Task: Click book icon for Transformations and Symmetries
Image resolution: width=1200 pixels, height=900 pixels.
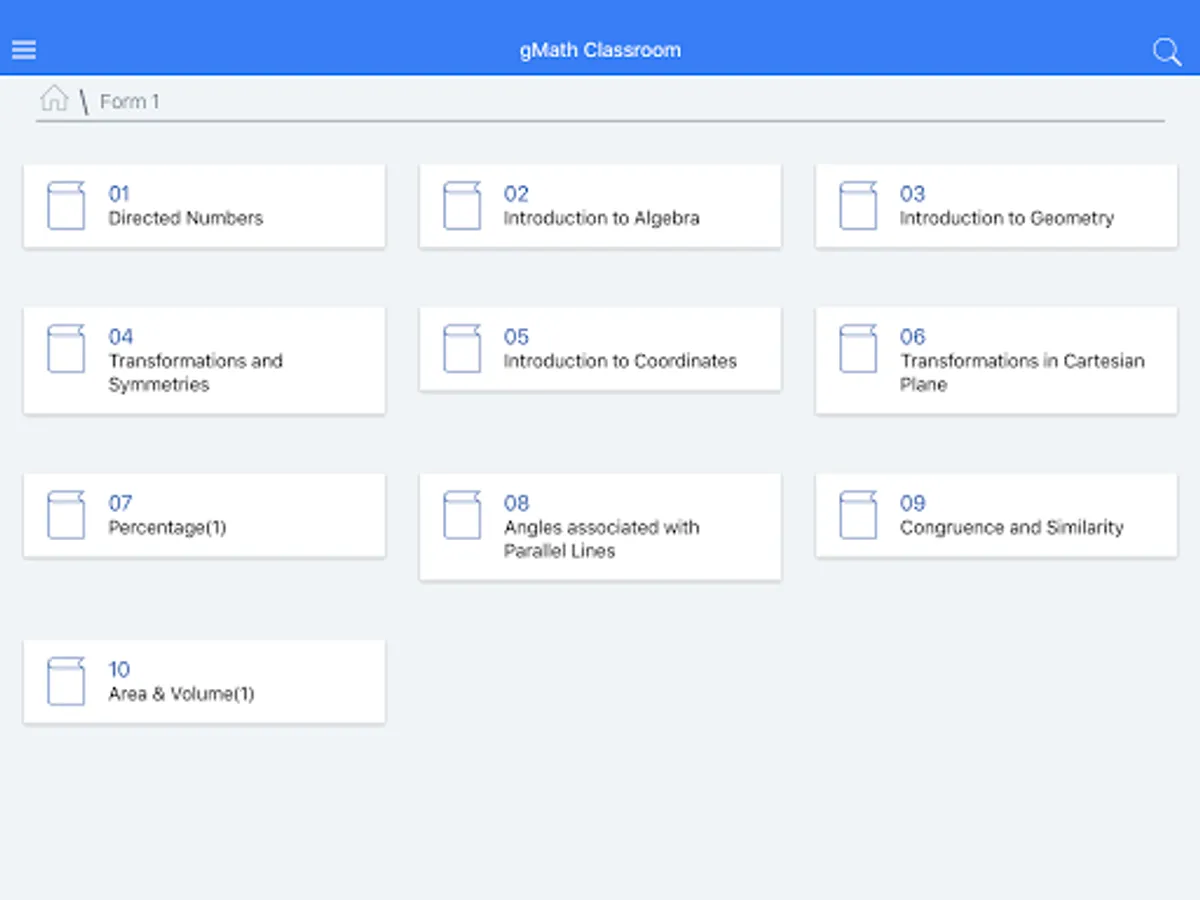Action: [x=66, y=348]
